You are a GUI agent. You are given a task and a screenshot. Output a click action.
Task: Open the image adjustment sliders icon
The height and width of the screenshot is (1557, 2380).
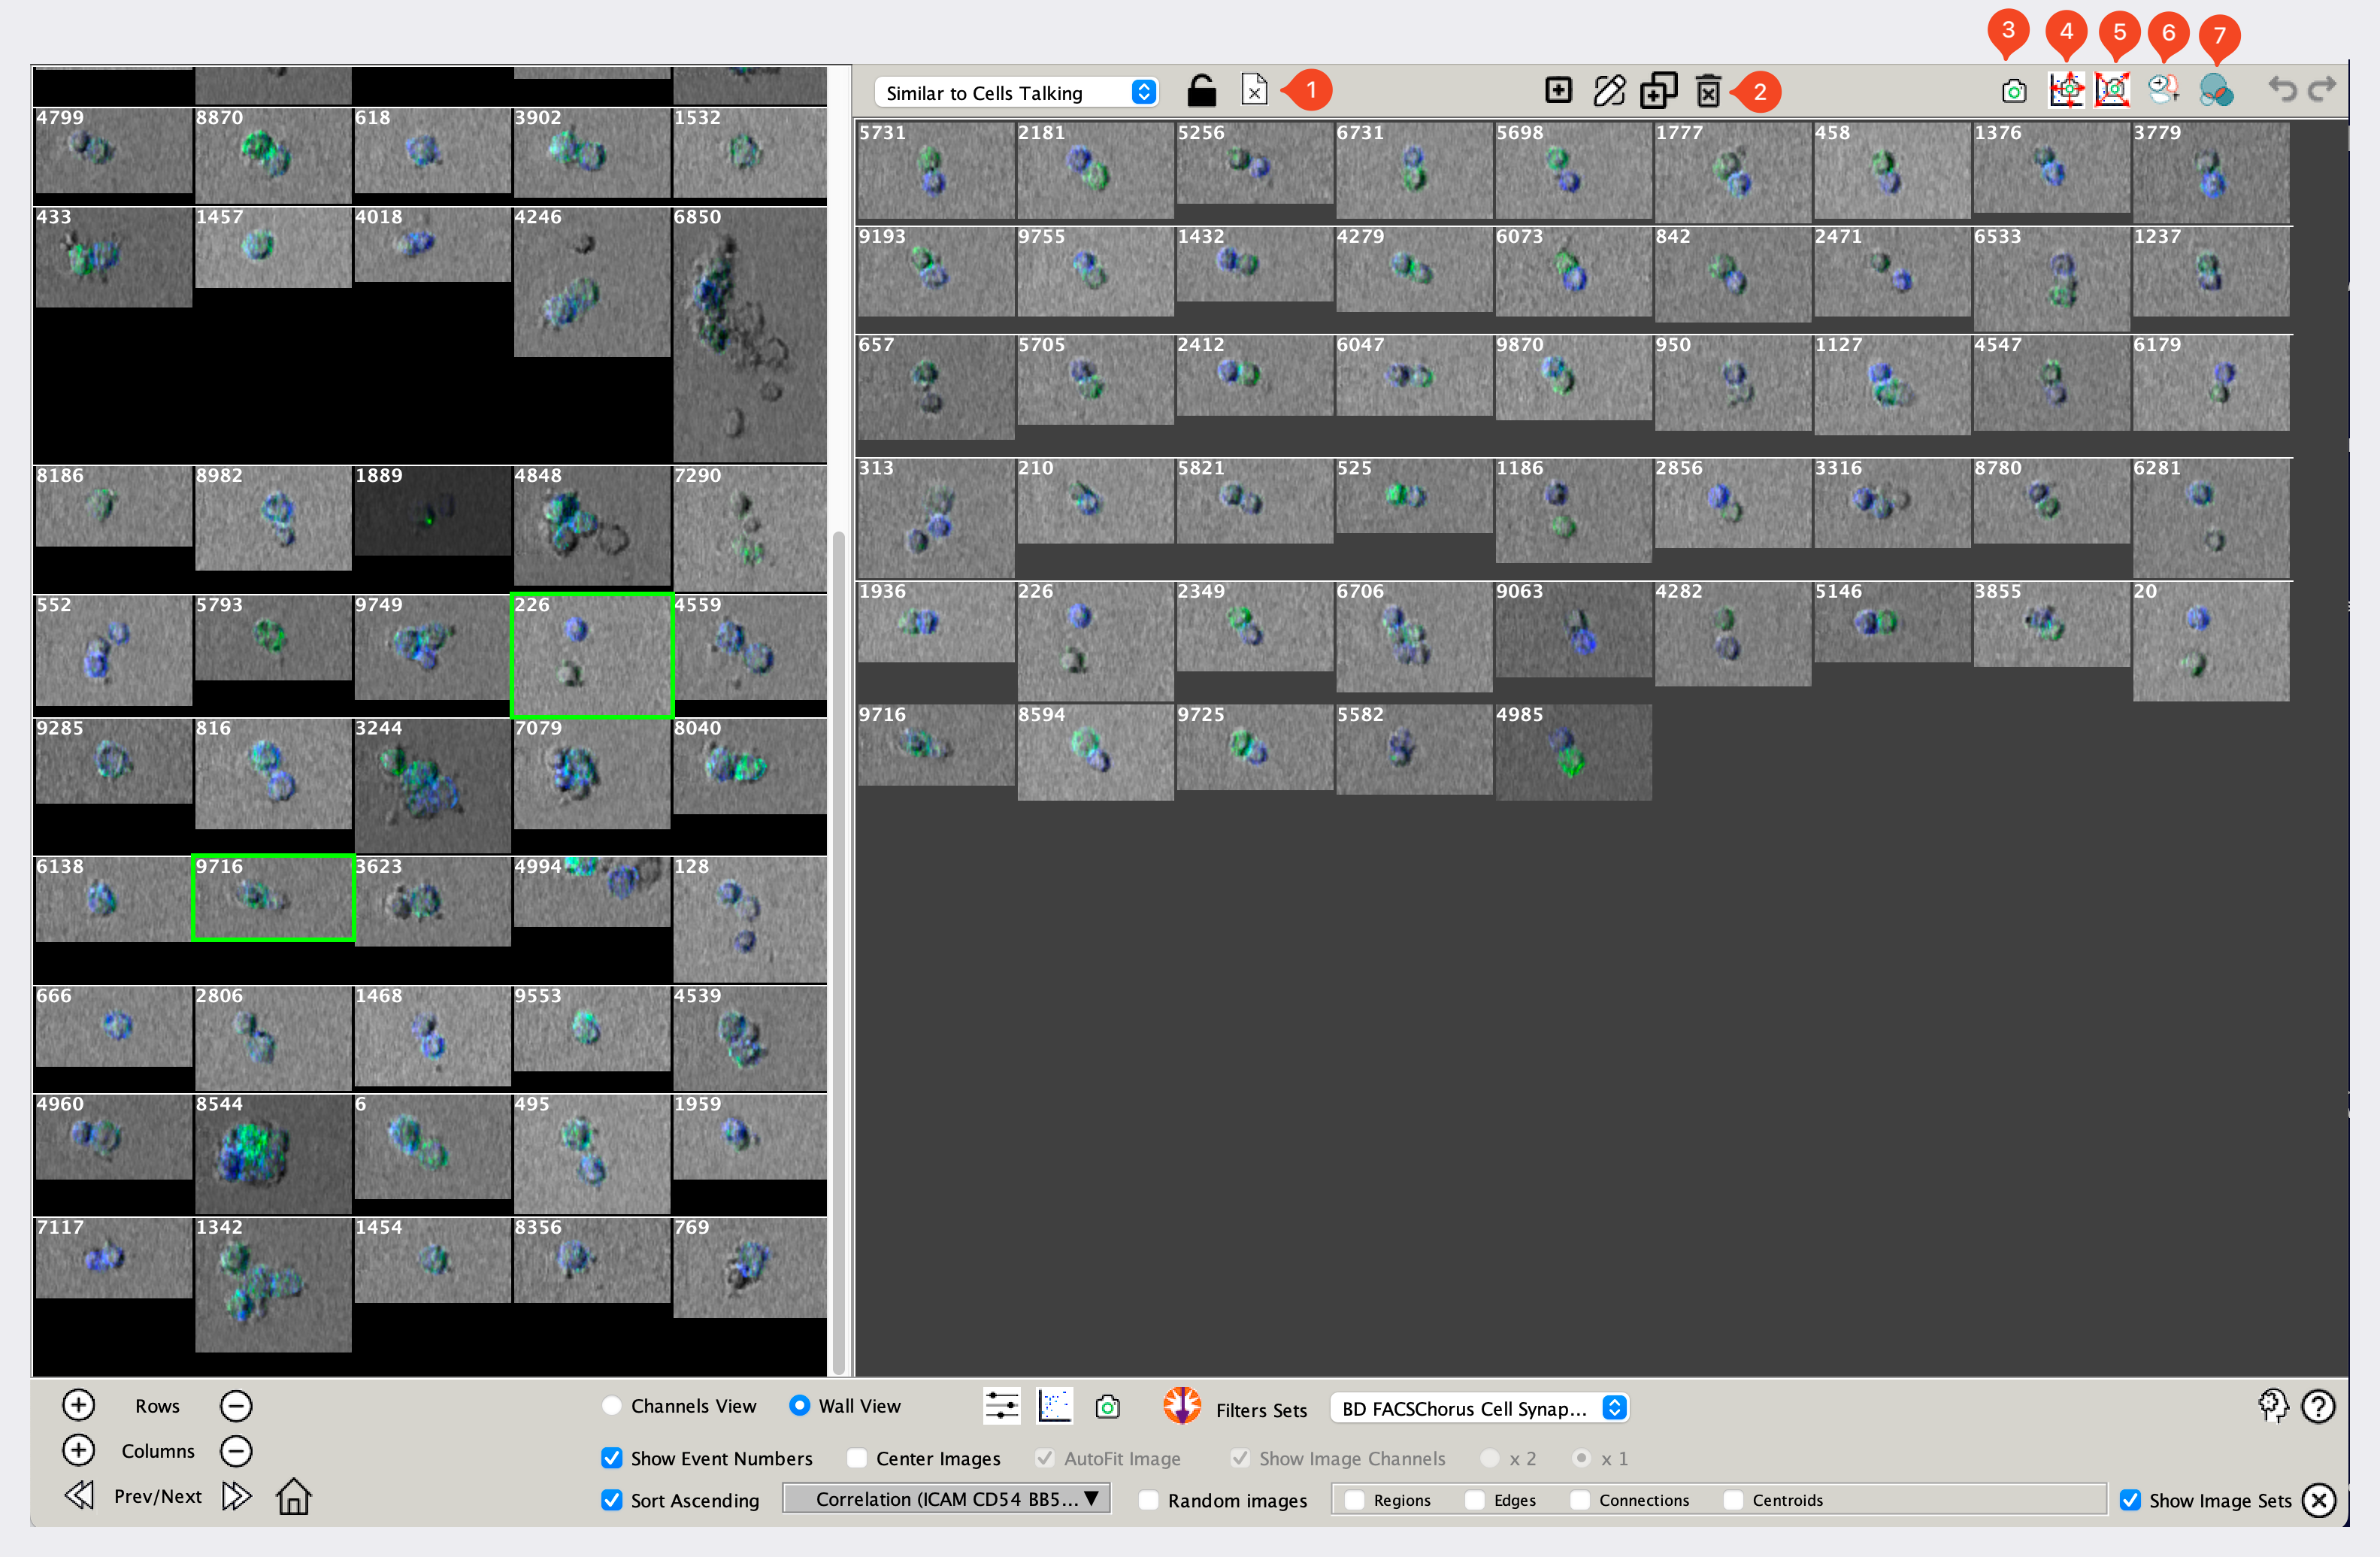click(1001, 1405)
